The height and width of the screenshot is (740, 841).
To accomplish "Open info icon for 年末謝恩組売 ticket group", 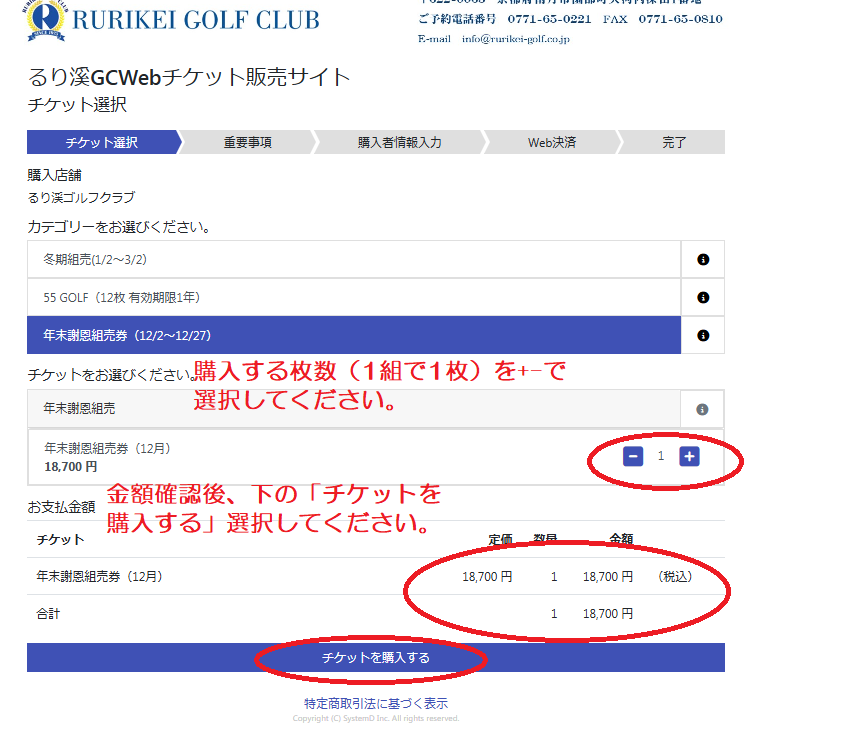I will point(702,409).
